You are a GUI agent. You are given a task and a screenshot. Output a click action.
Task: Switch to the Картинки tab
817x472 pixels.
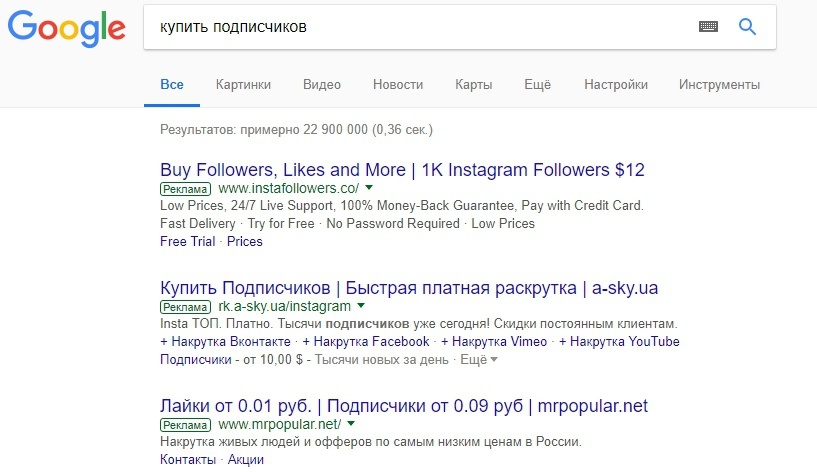pyautogui.click(x=243, y=84)
